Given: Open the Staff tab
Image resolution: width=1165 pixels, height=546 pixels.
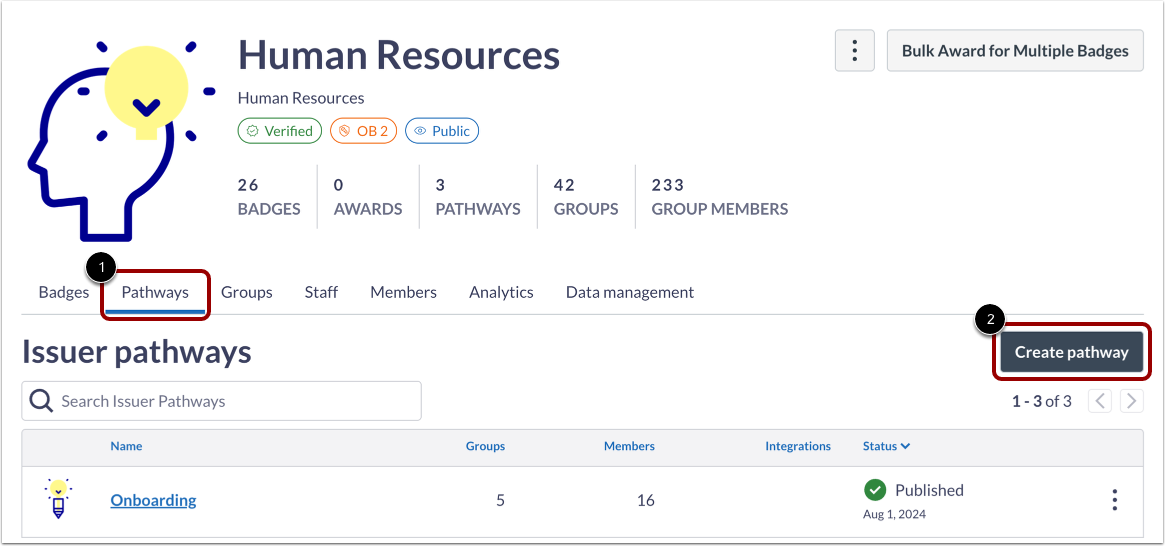Looking at the screenshot, I should [x=321, y=292].
